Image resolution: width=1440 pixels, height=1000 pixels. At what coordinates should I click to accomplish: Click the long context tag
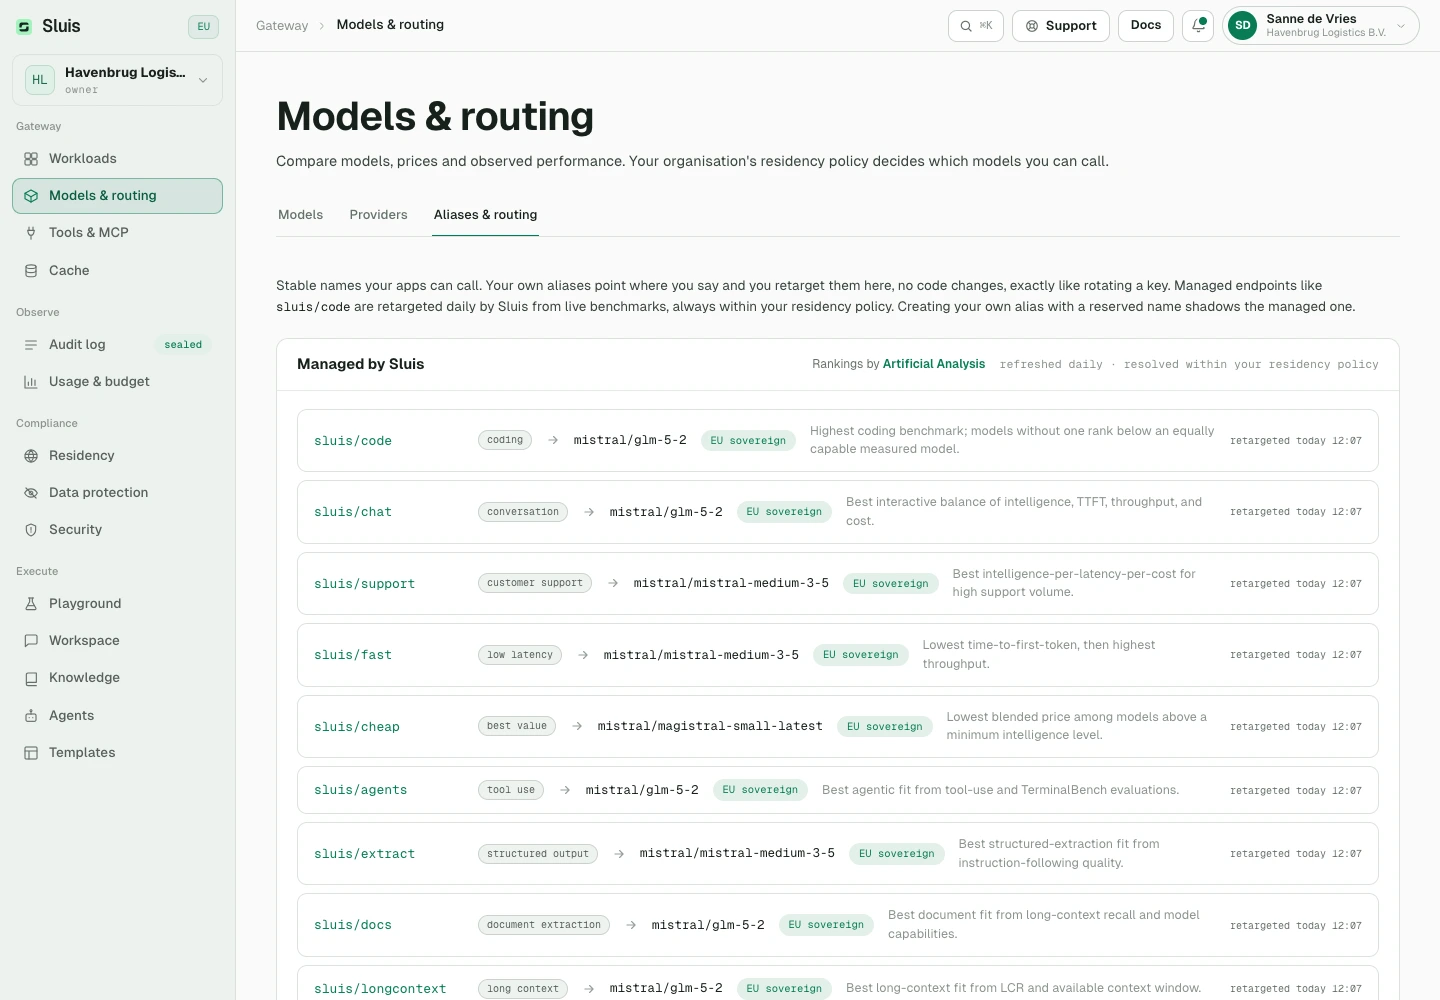click(x=523, y=989)
